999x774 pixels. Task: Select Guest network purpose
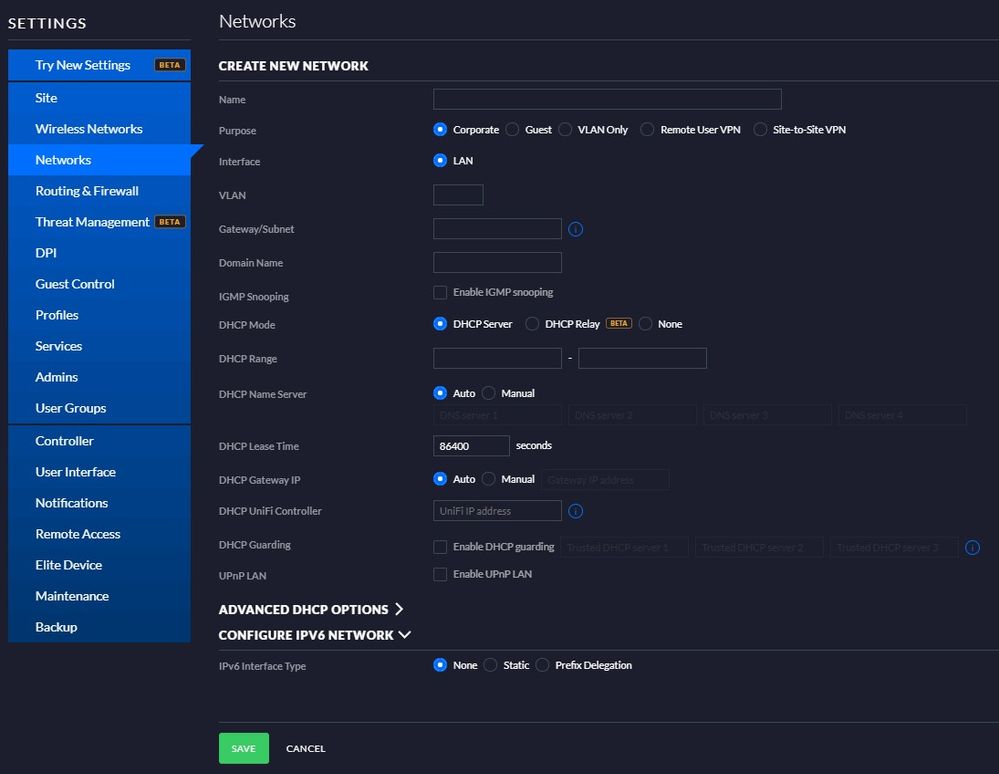pyautogui.click(x=513, y=130)
